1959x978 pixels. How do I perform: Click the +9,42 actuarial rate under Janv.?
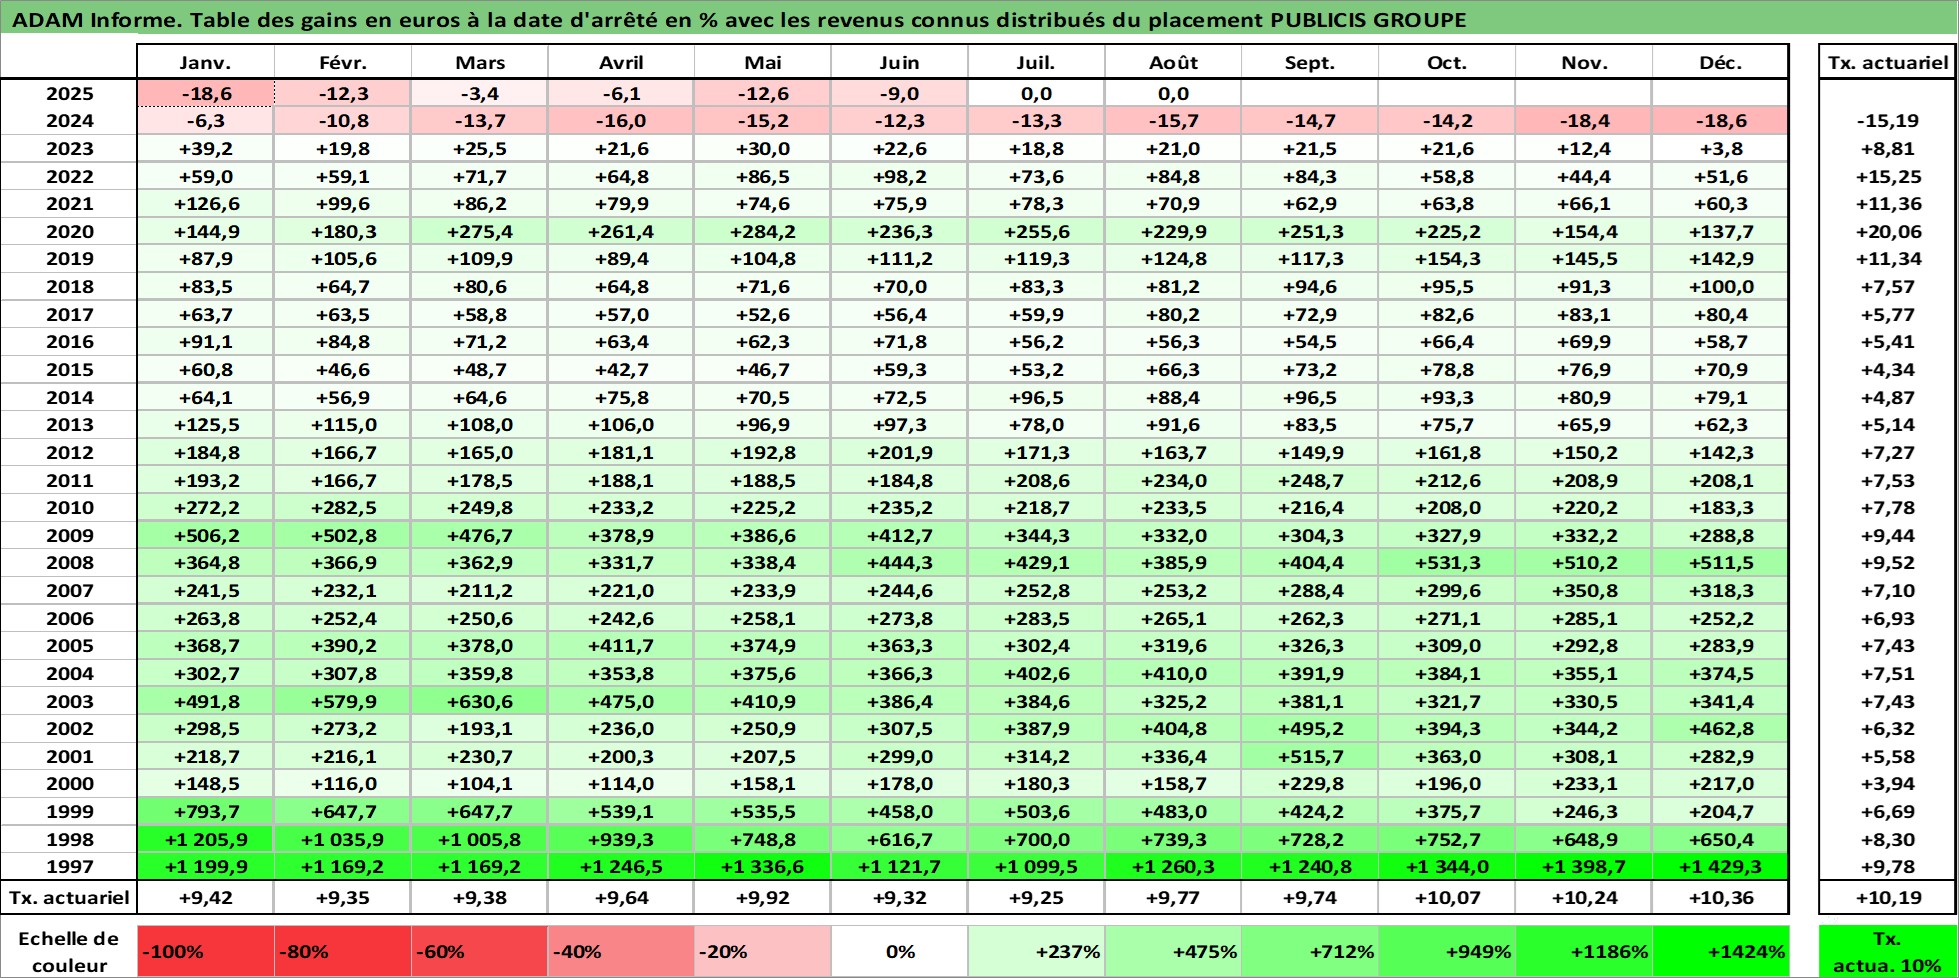coord(205,897)
